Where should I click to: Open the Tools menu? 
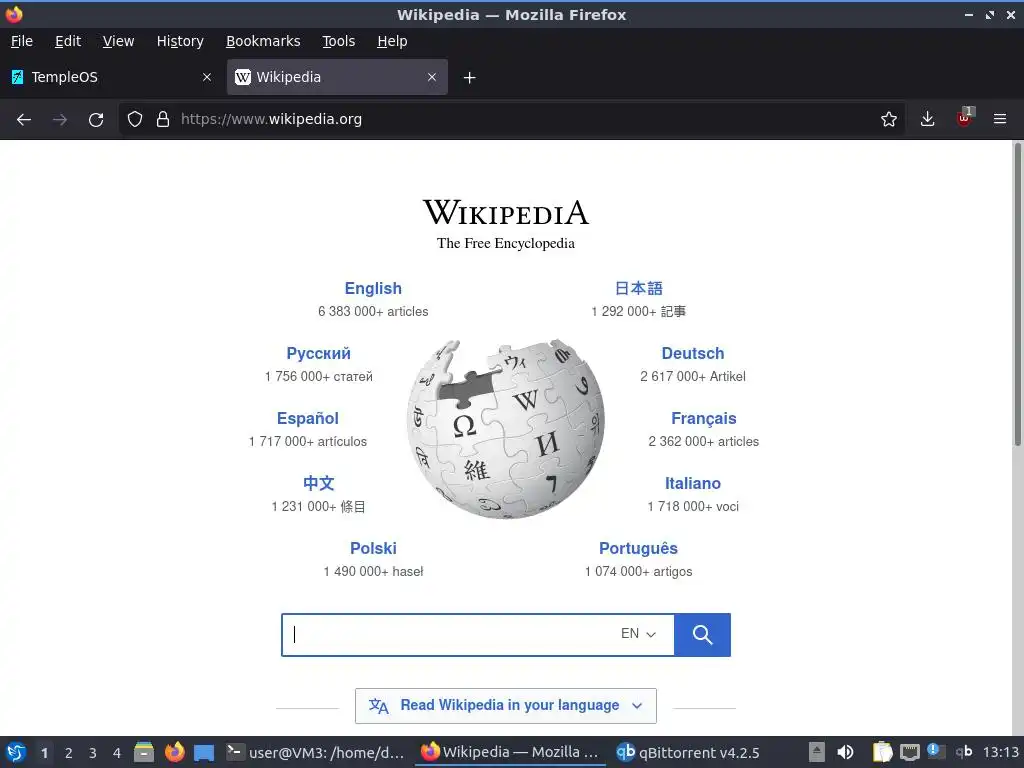tap(338, 41)
